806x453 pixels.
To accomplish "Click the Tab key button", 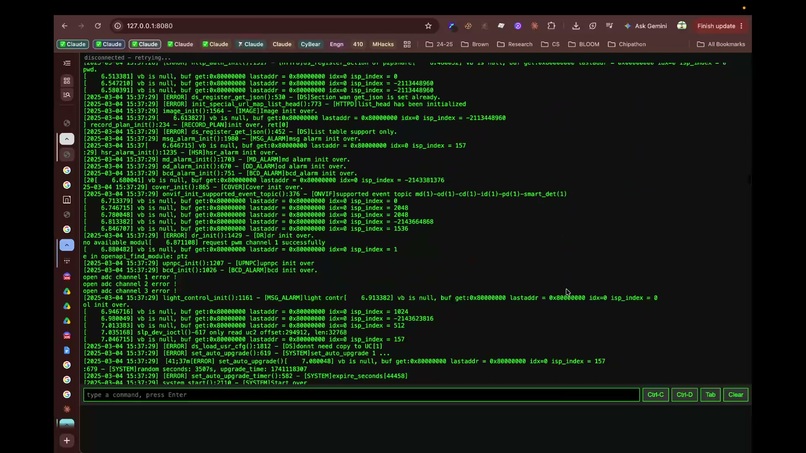I will coord(710,395).
